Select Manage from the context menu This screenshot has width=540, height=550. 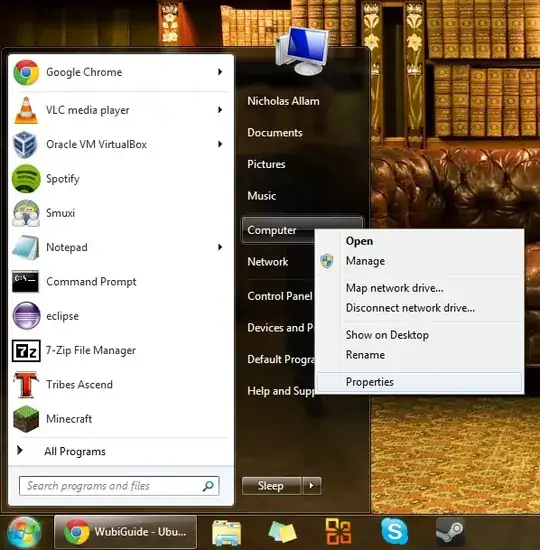419,261
